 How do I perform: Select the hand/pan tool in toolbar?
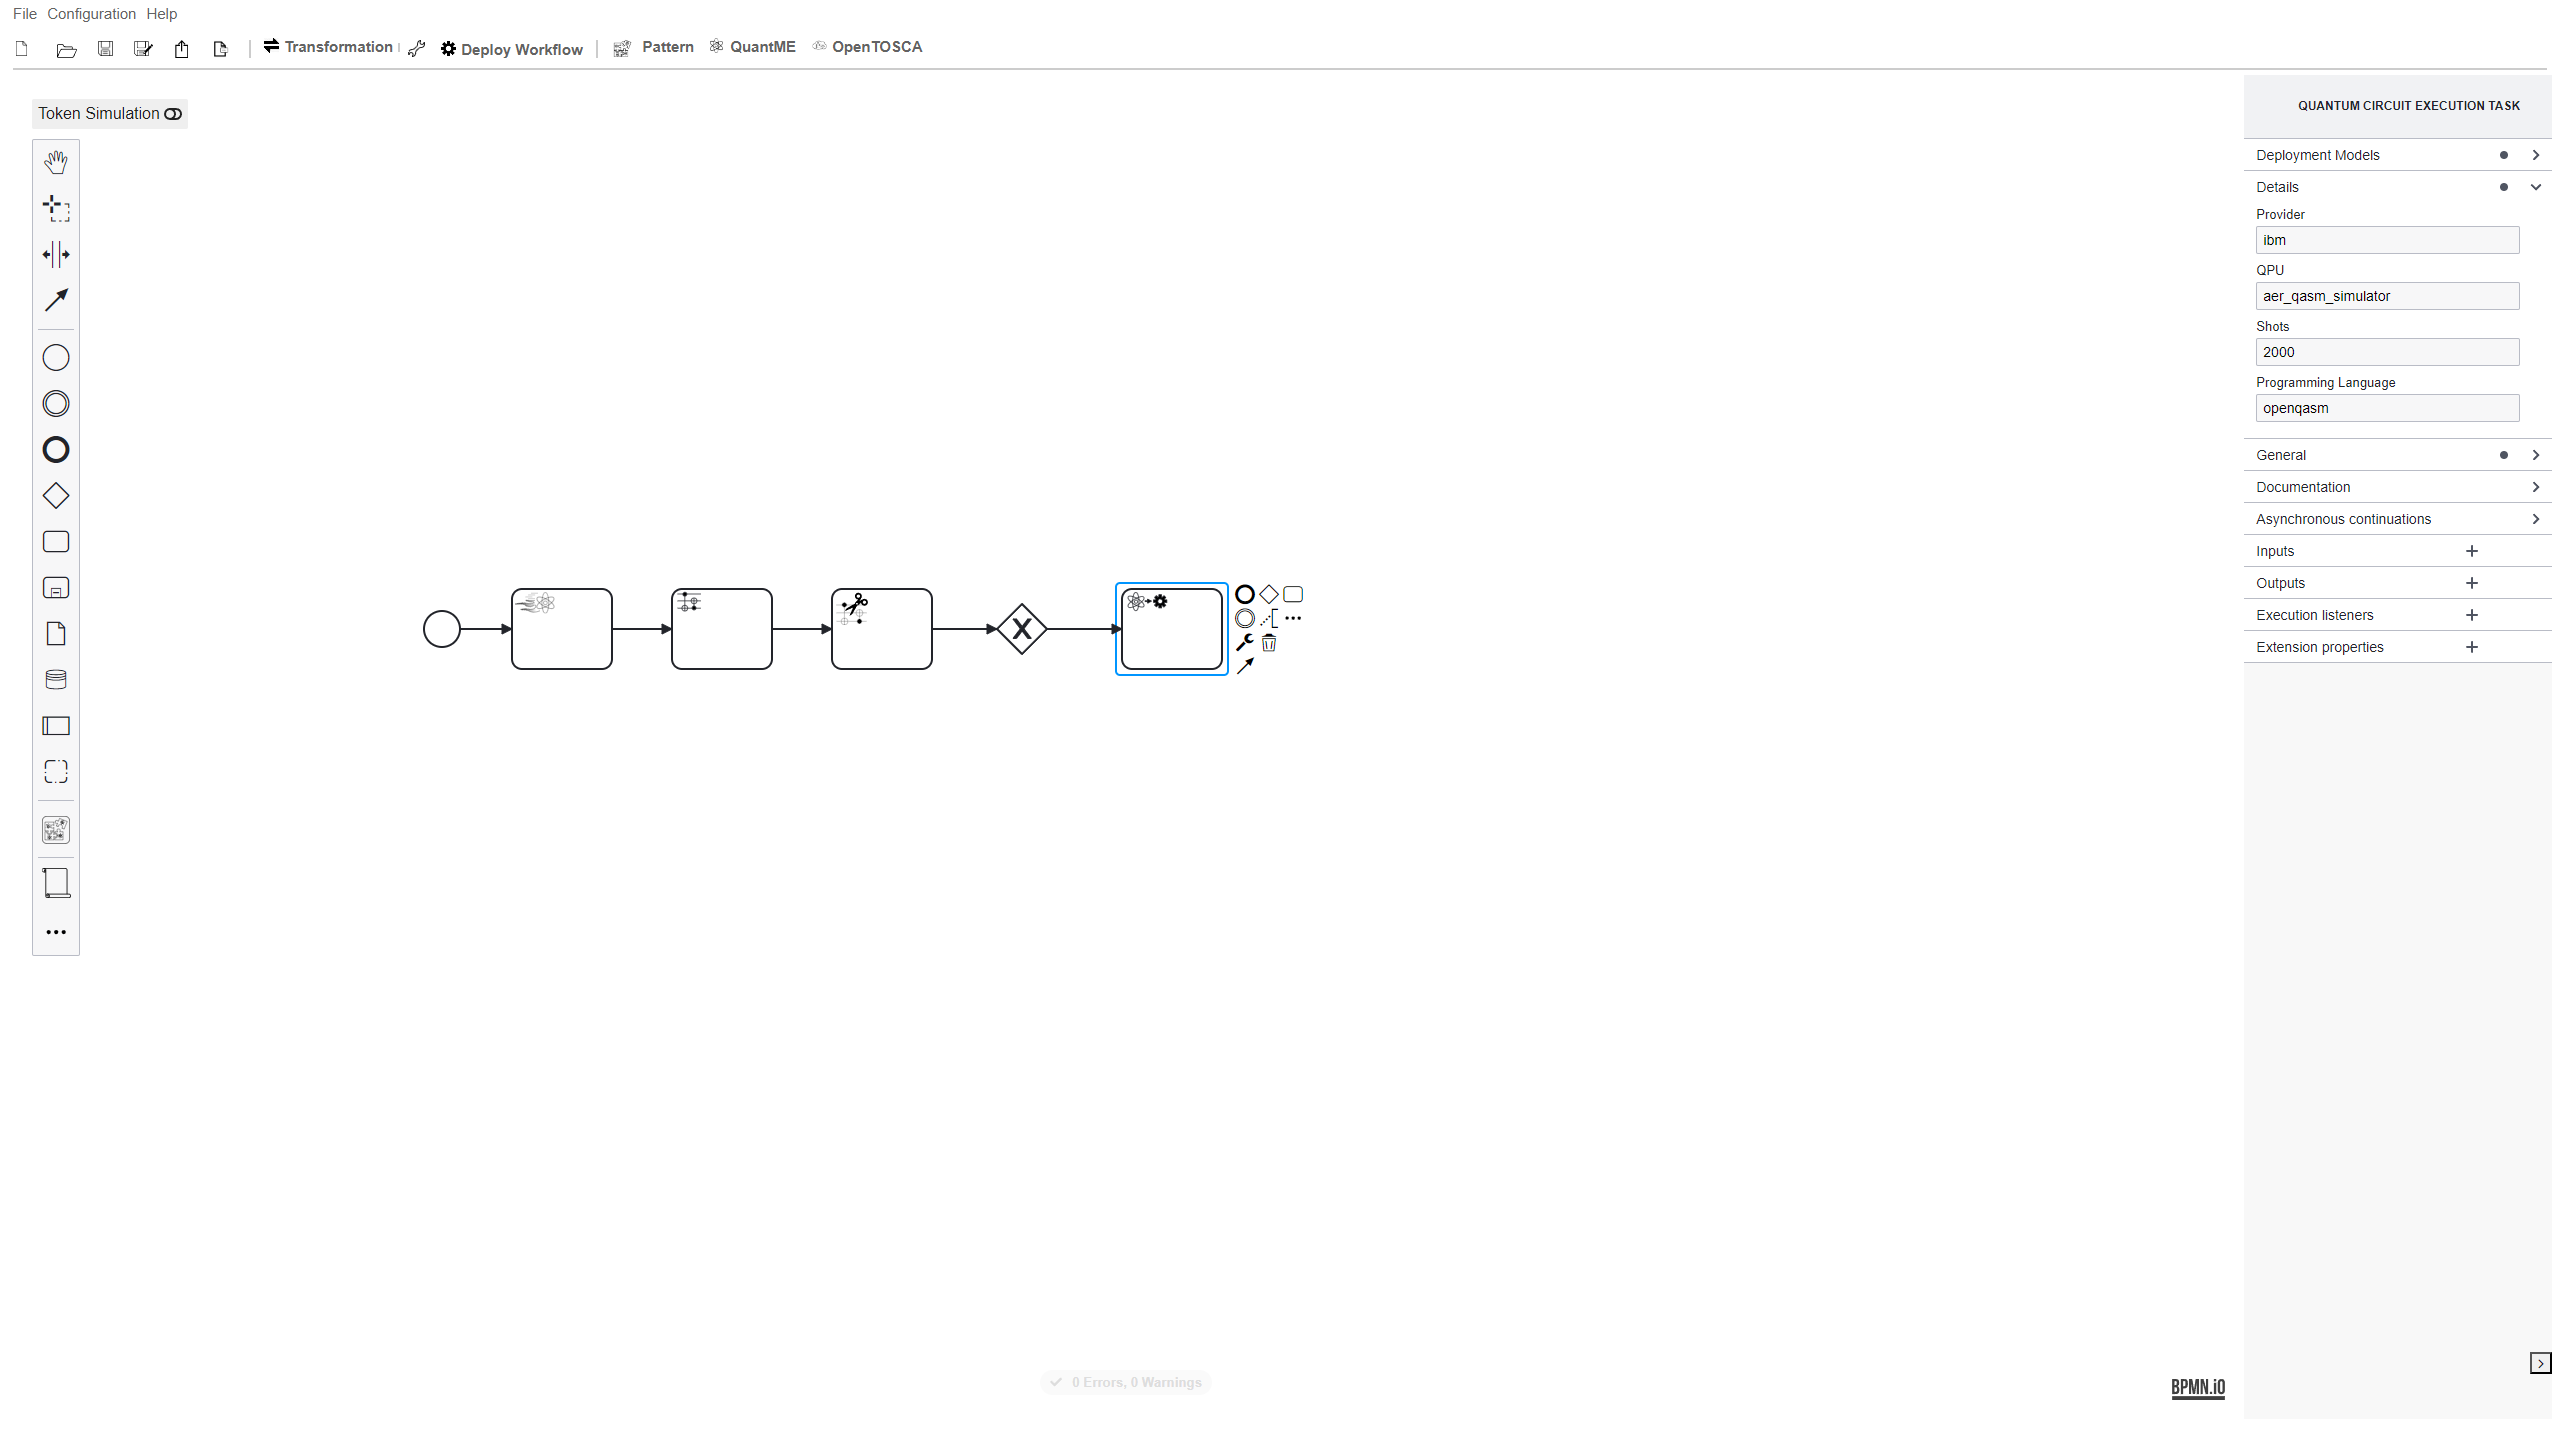(x=56, y=162)
